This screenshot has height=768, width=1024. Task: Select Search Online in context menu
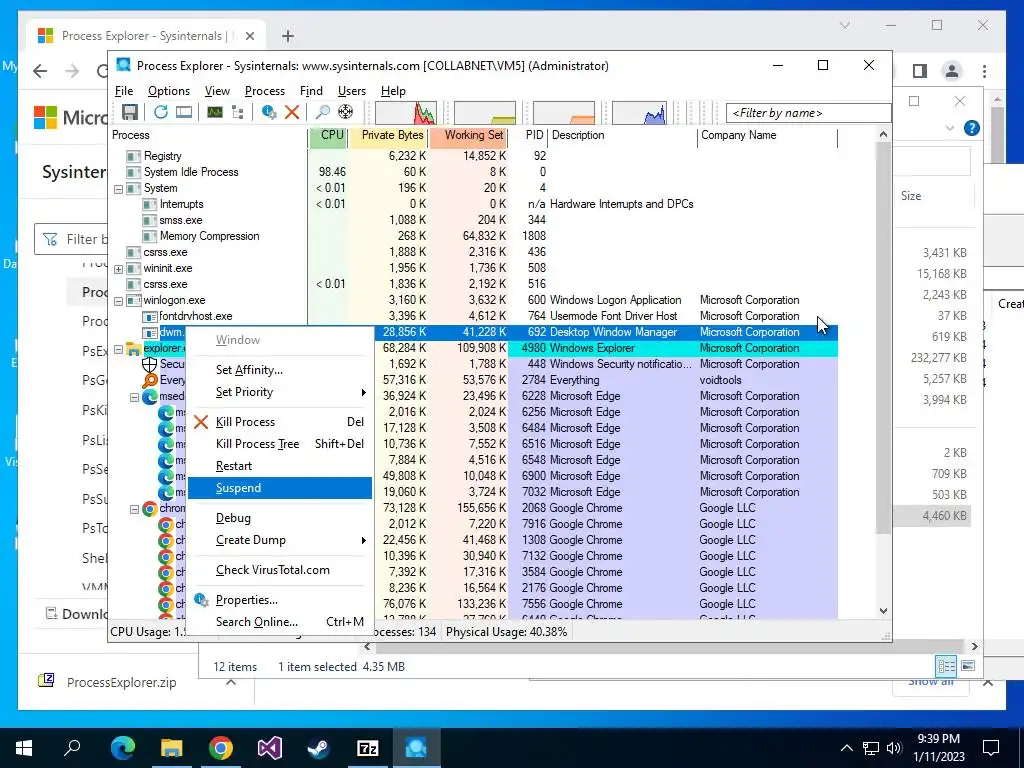(x=280, y=622)
